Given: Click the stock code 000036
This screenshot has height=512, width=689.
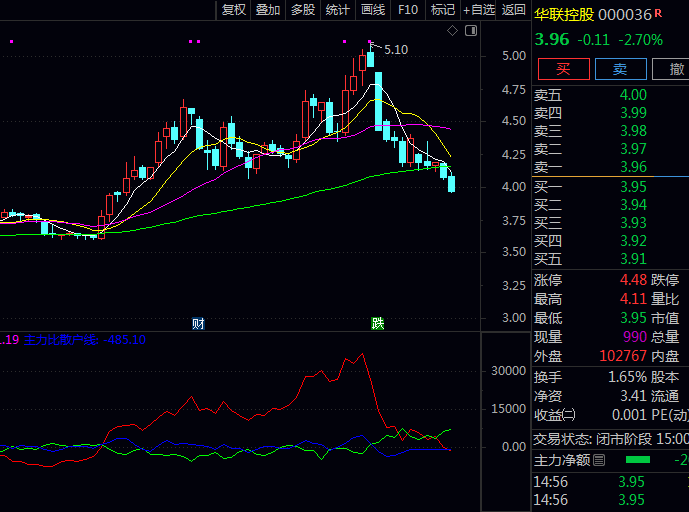Looking at the screenshot, I should tap(625, 15).
